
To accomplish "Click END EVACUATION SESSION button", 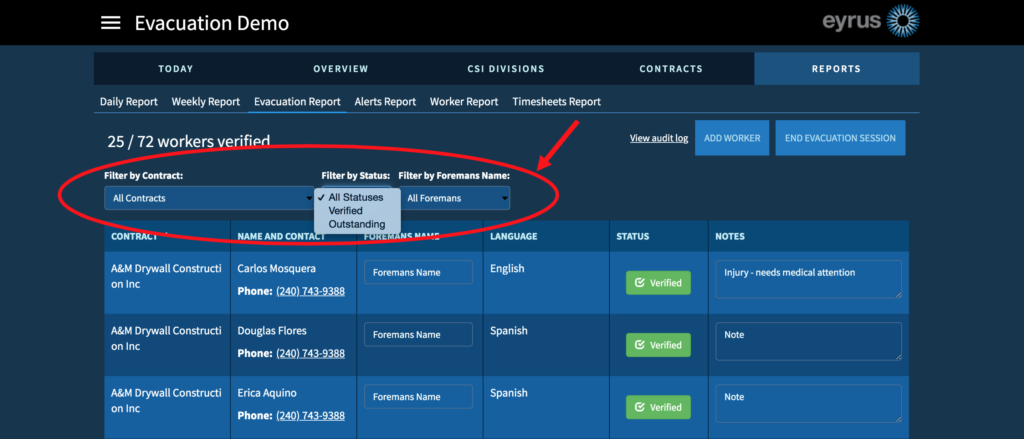I will click(840, 138).
